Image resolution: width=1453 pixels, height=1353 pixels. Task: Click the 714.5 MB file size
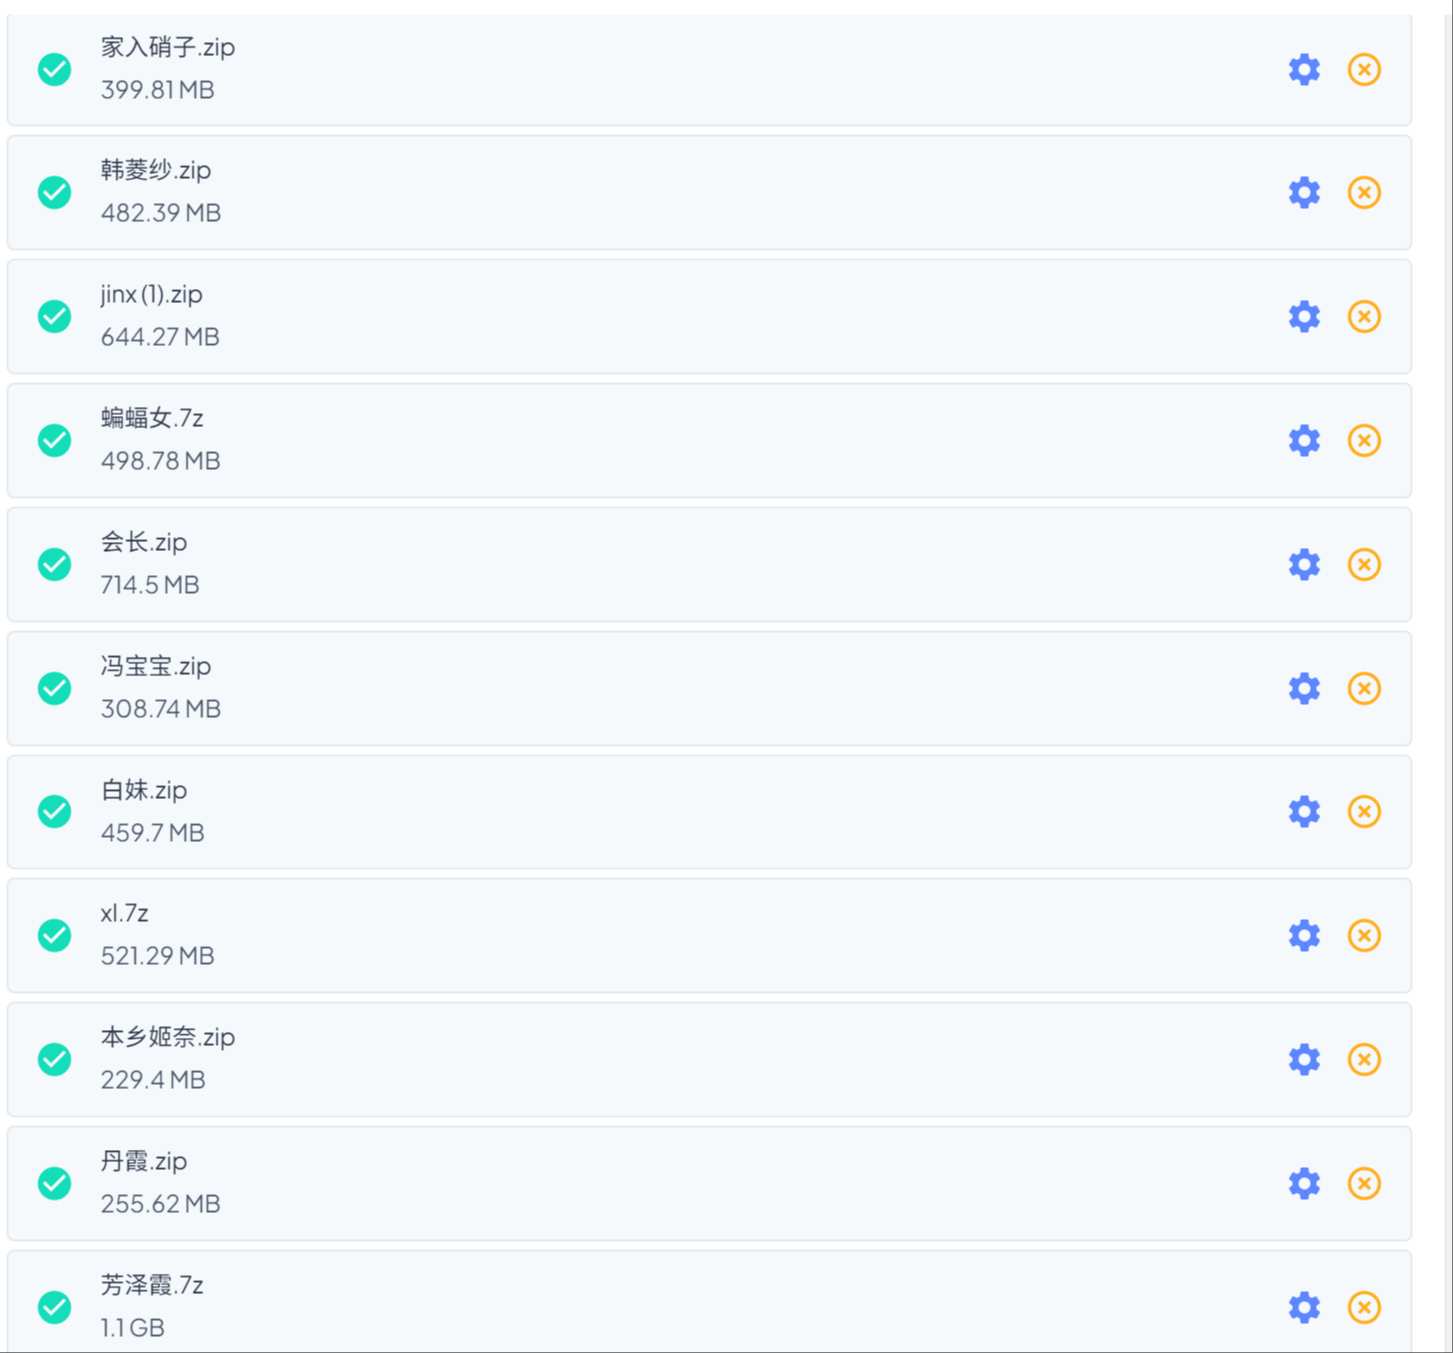pyautogui.click(x=150, y=584)
